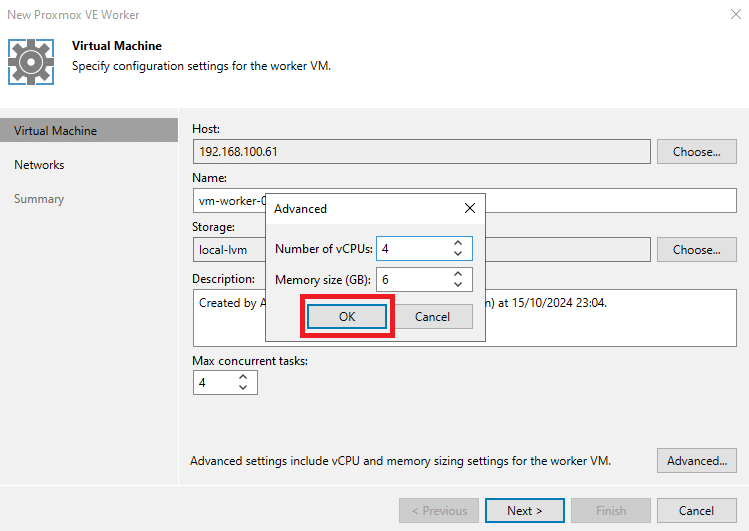Go to the Next wizard step

524,510
